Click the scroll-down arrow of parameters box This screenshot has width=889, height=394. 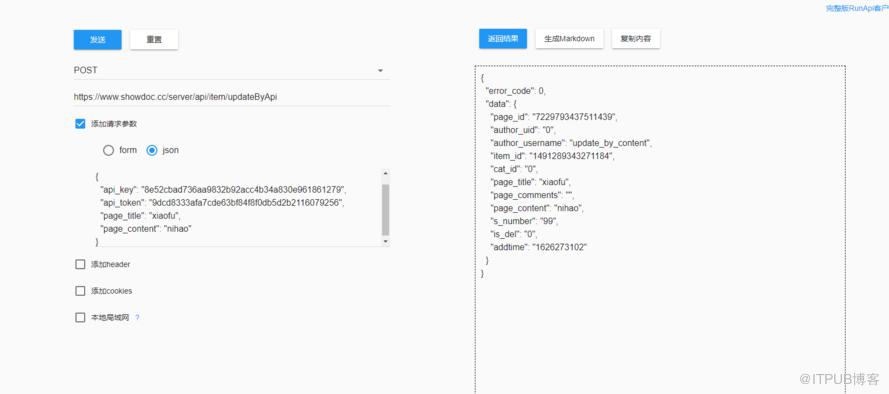tap(386, 242)
